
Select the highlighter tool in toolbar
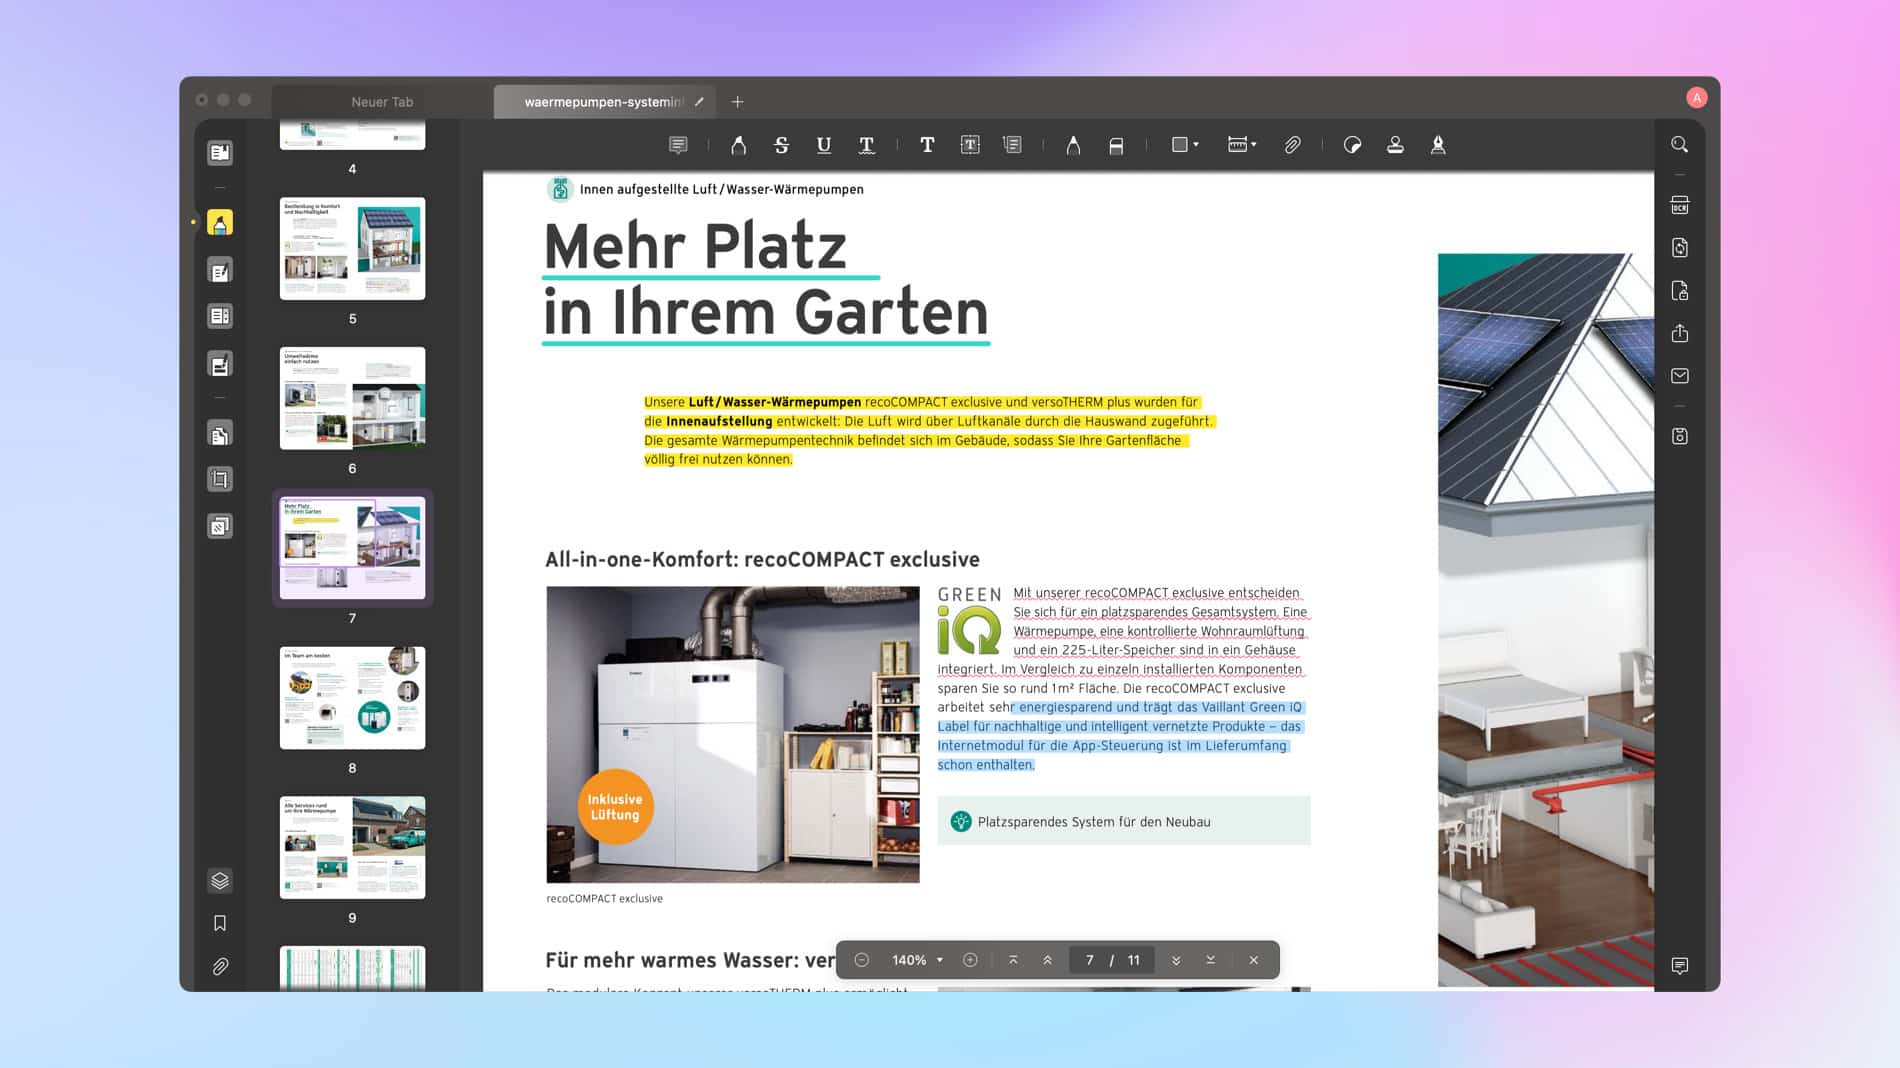(738, 145)
